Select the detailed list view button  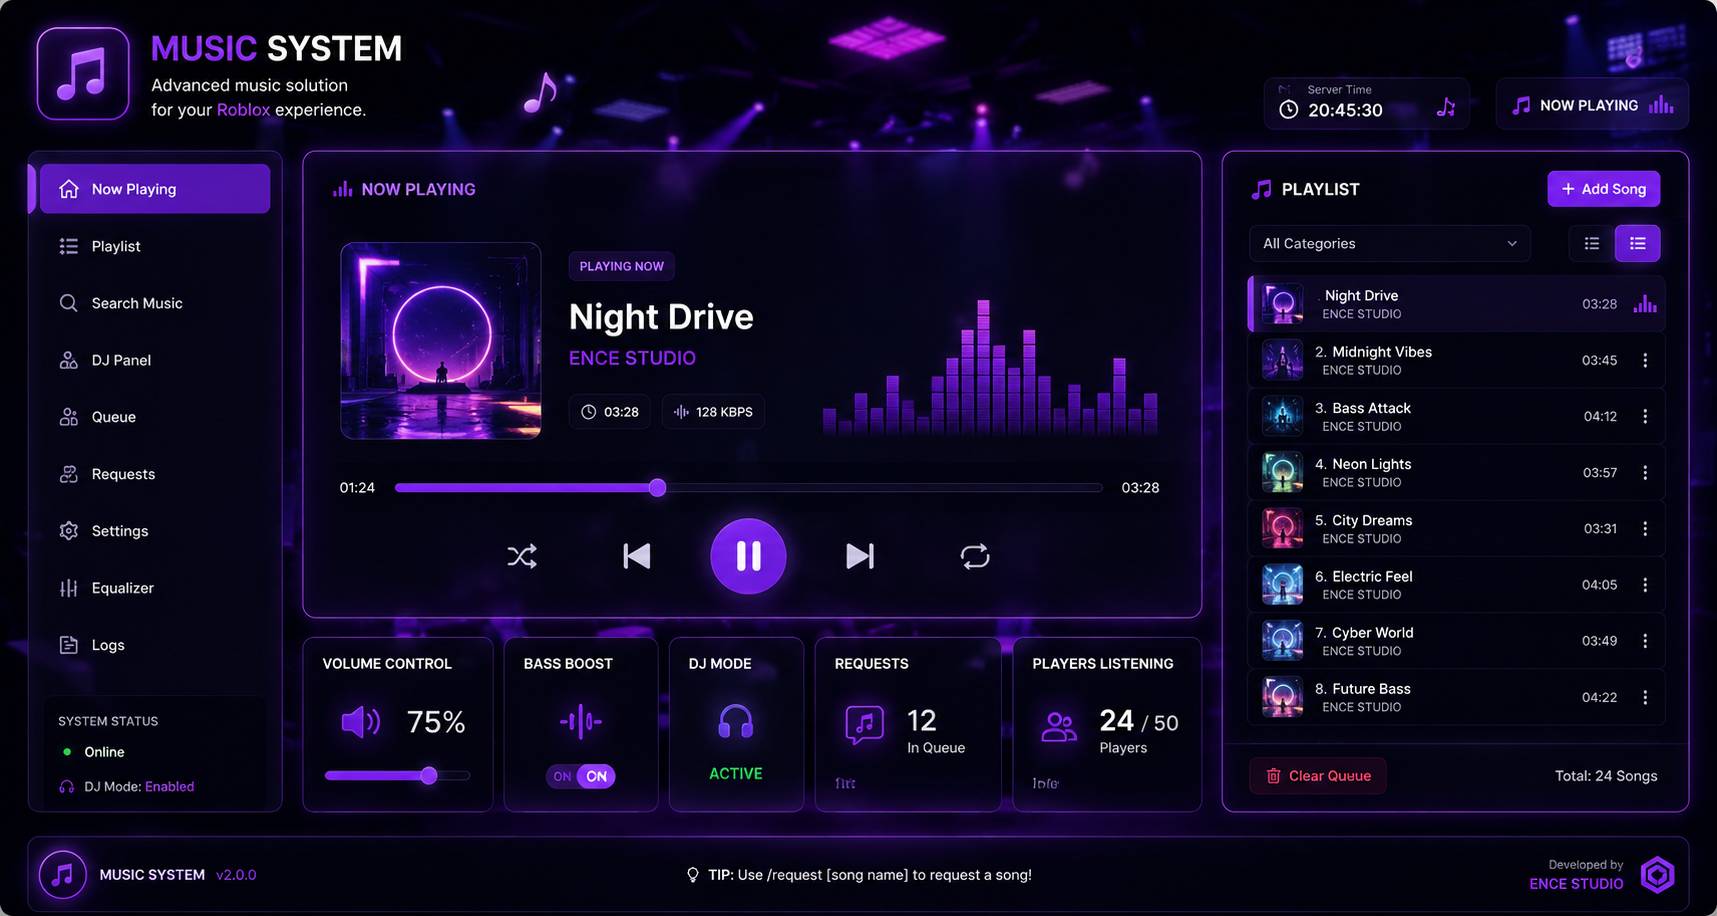pos(1638,243)
